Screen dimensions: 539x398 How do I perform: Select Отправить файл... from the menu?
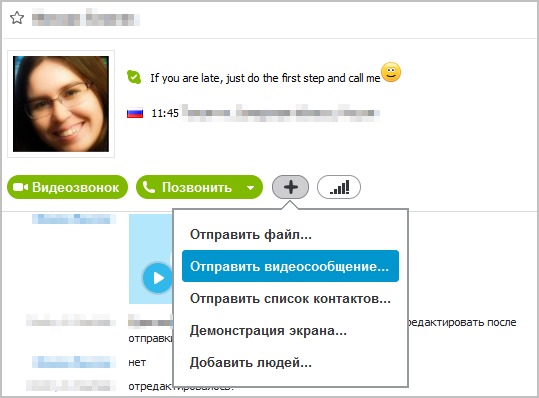[x=251, y=234]
